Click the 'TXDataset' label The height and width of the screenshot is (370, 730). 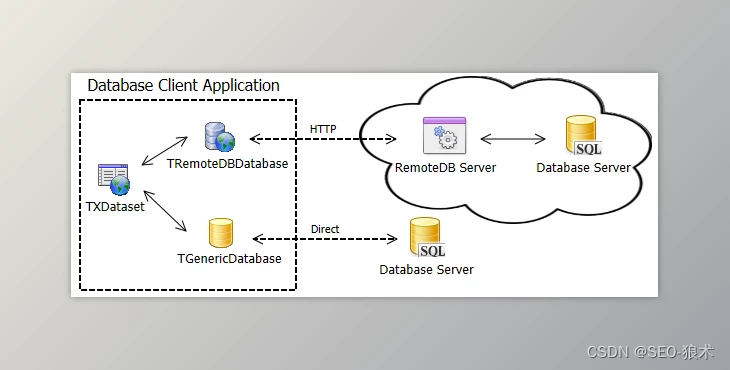click(115, 207)
